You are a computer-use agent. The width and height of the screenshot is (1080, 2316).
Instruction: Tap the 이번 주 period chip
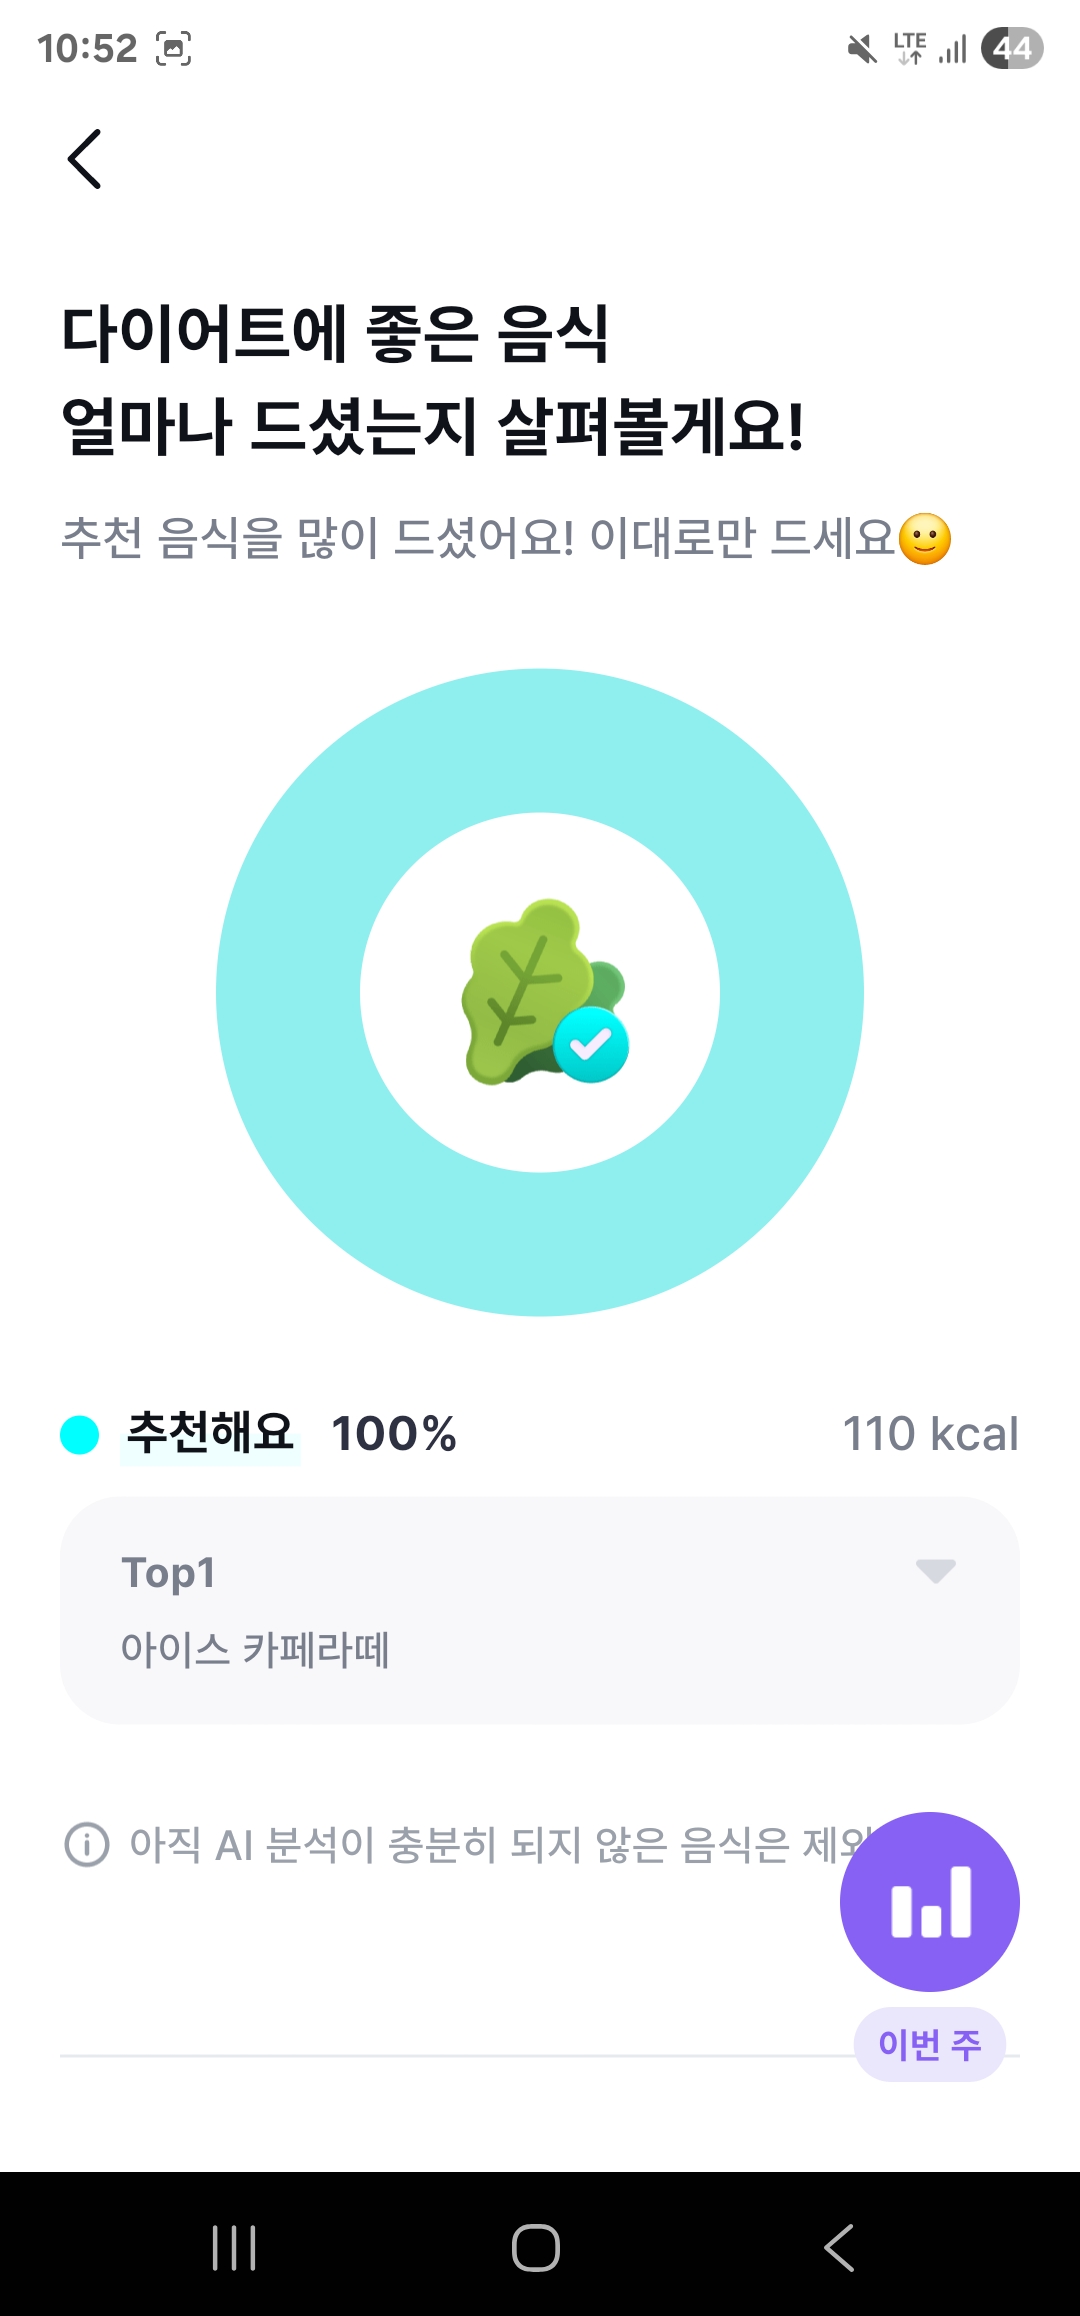929,2044
